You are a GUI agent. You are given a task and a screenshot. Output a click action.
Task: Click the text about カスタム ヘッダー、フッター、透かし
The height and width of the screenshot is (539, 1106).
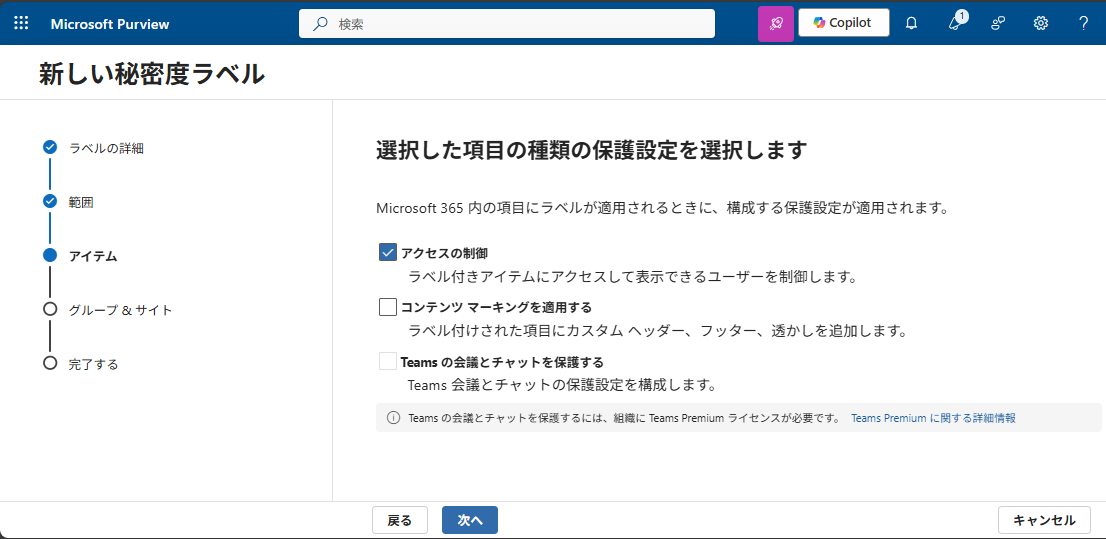[657, 330]
